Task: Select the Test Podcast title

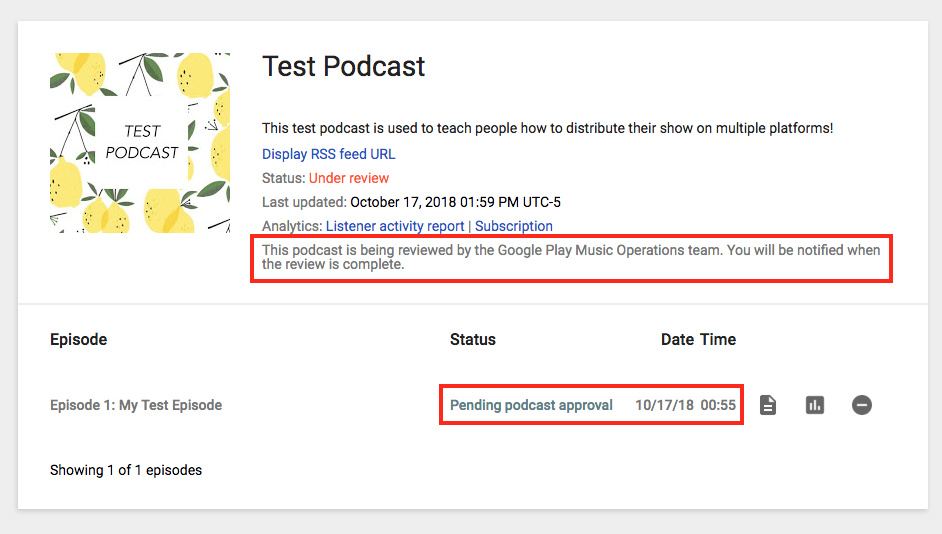Action: [x=344, y=66]
